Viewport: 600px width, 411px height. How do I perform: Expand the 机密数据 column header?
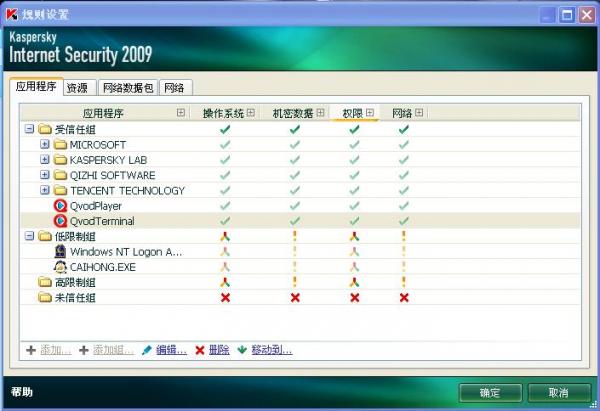pos(320,113)
